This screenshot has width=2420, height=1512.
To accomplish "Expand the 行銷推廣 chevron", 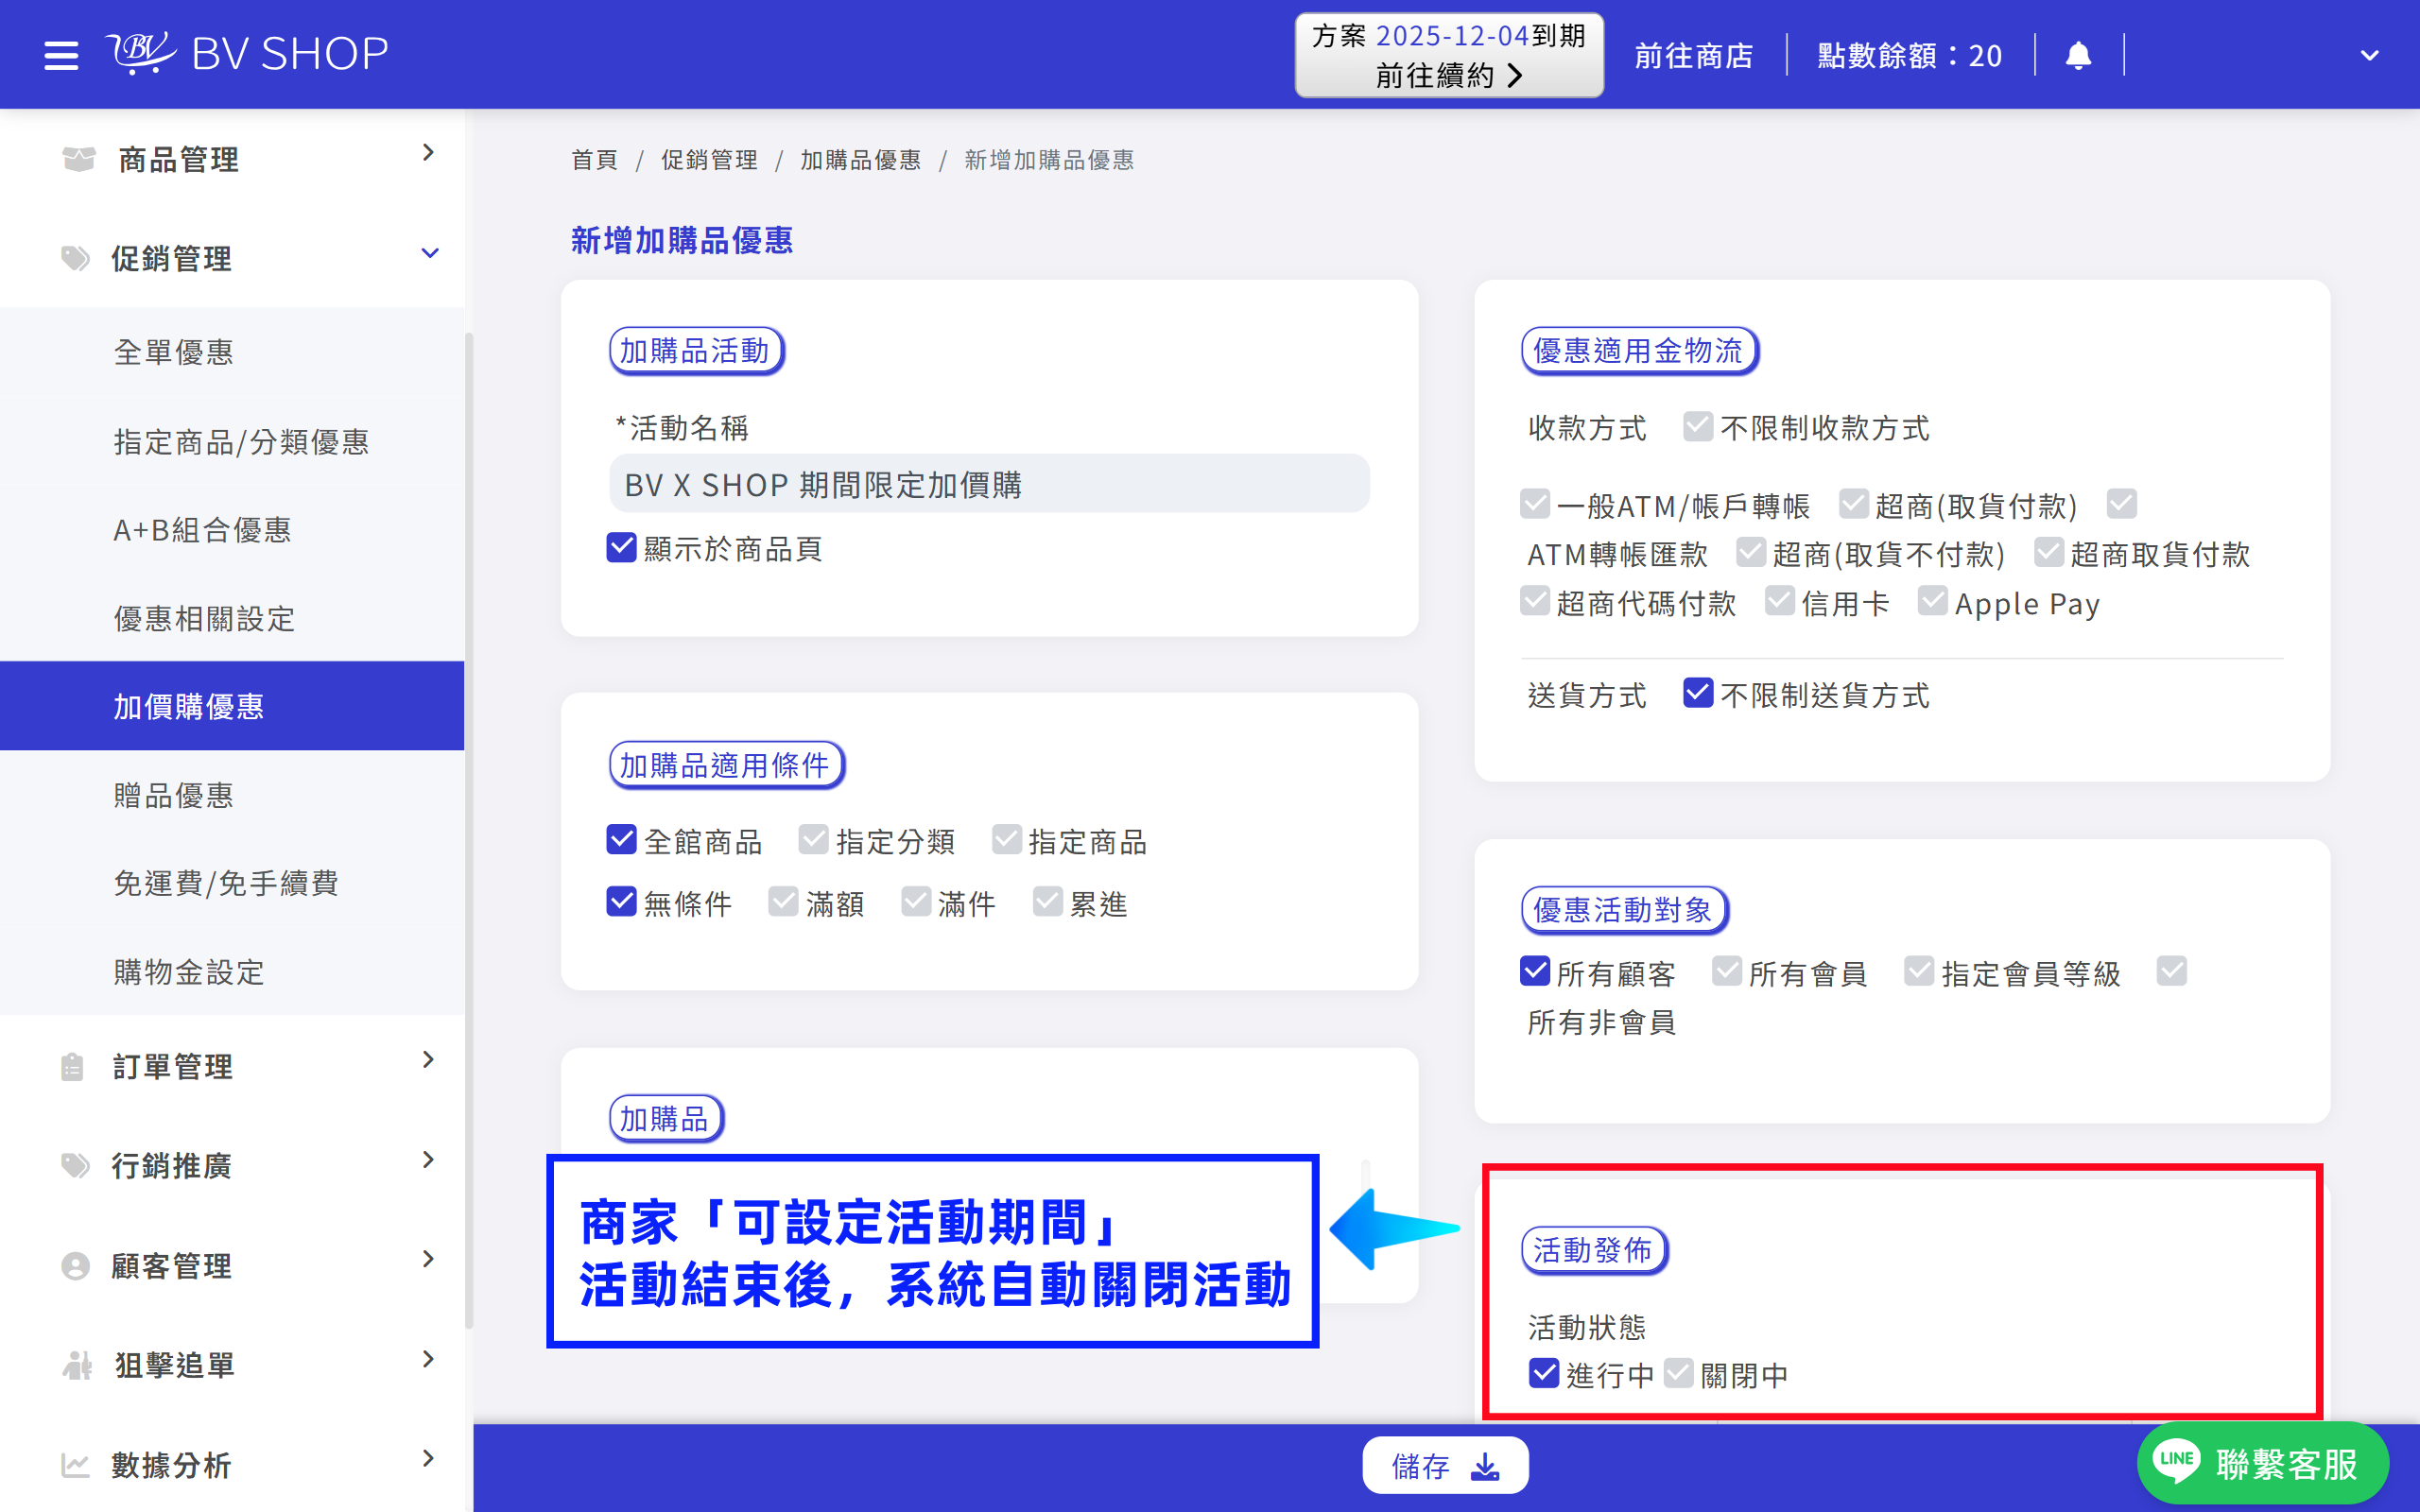I will 428,1160.
